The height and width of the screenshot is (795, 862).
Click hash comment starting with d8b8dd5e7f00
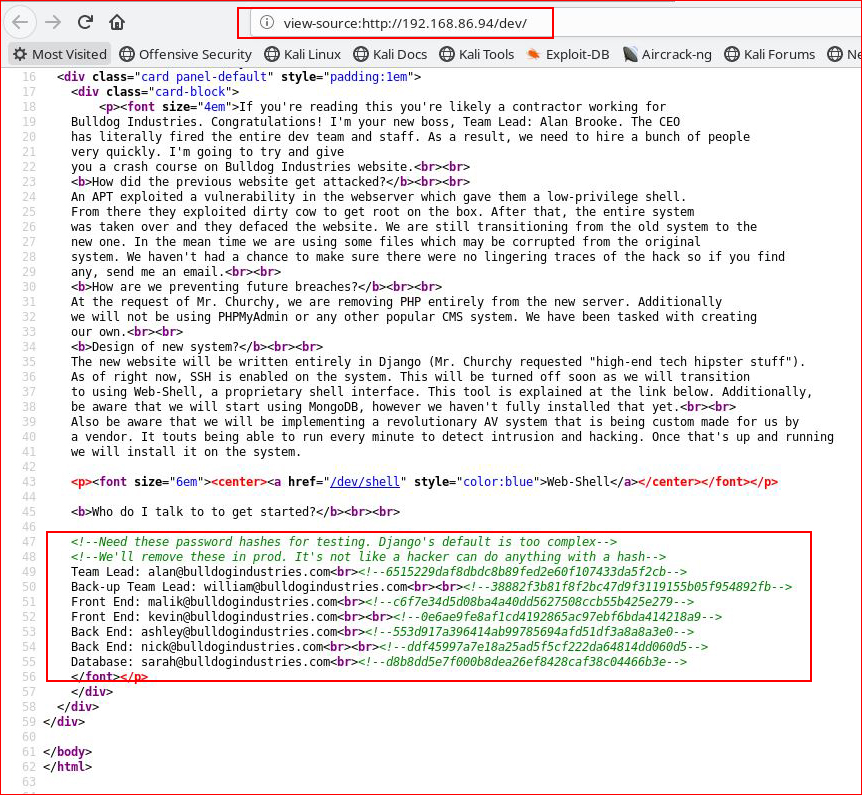[x=523, y=661]
